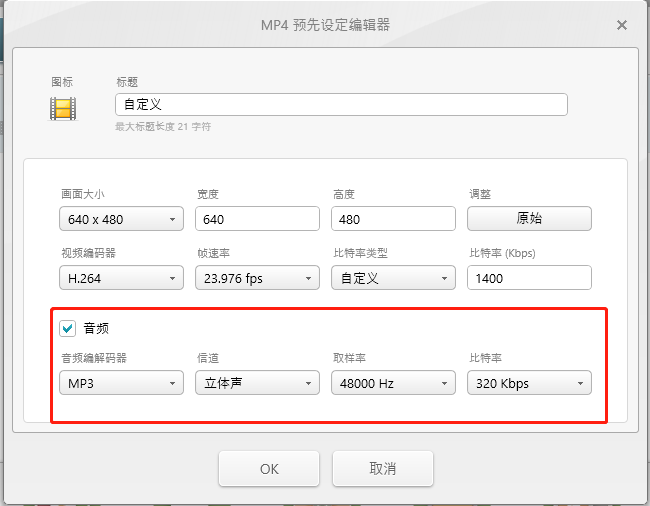Screen dimensions: 650x506
Task: Click the 比特率 (Kbps) field showing 1400
Action: click(529, 278)
